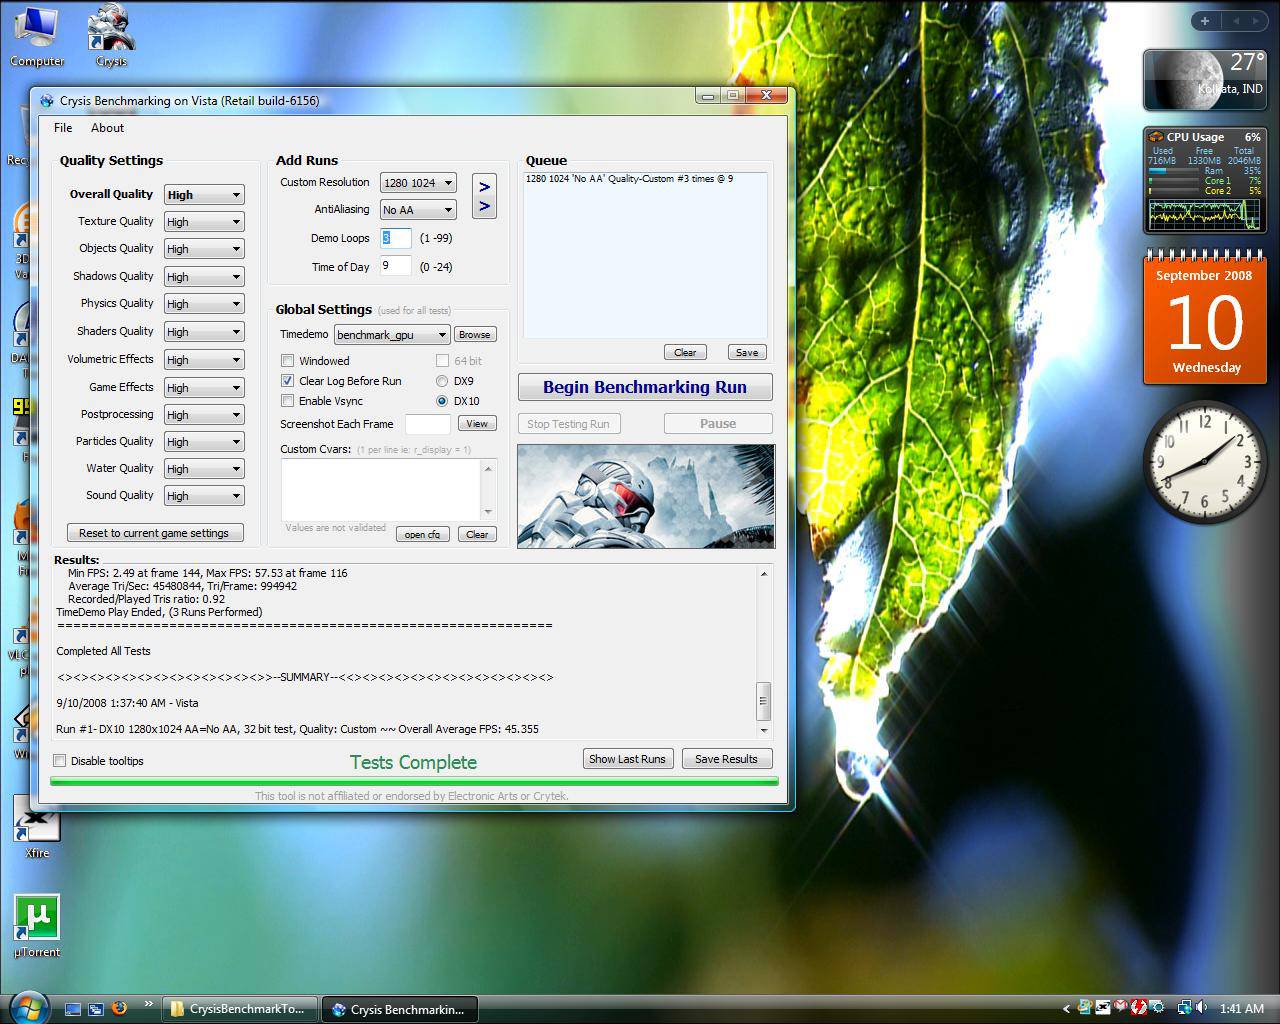
Task: Launch Firefox from the quick launch bar
Action: tap(120, 1008)
